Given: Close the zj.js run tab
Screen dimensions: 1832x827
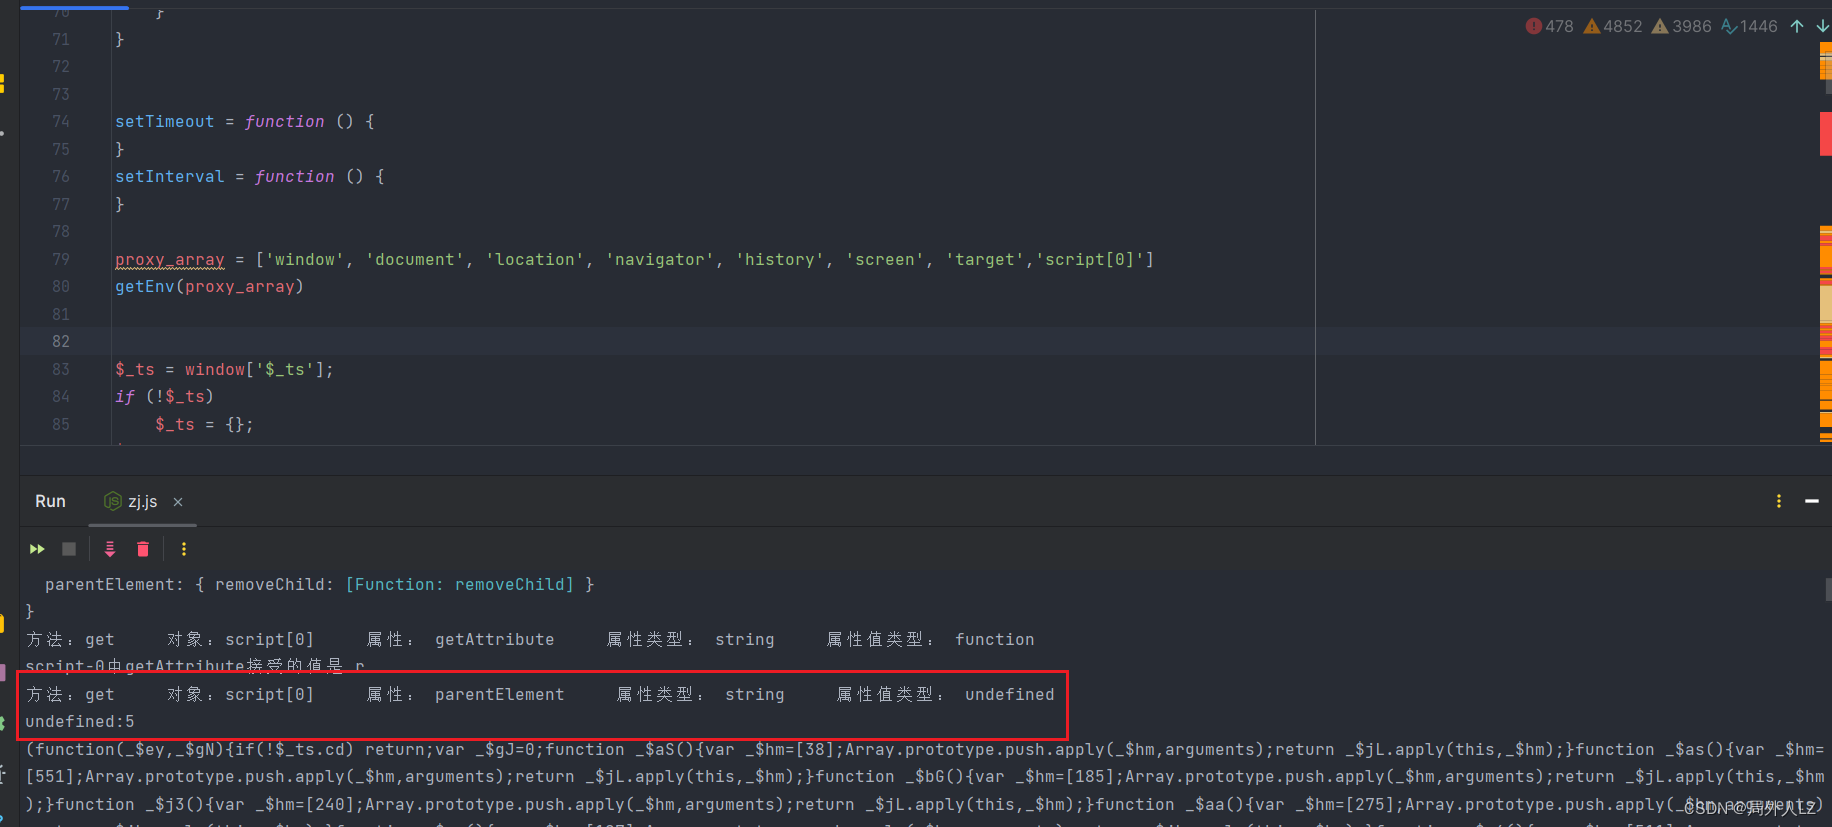Looking at the screenshot, I should point(178,502).
